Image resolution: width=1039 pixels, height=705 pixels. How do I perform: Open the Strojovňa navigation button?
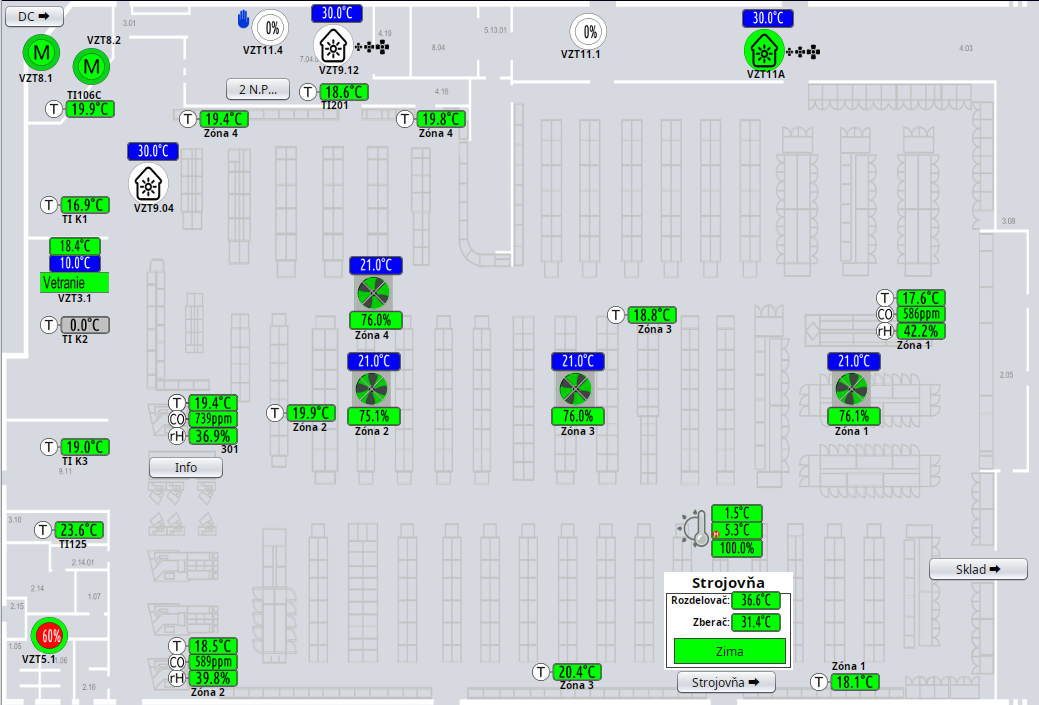[726, 682]
